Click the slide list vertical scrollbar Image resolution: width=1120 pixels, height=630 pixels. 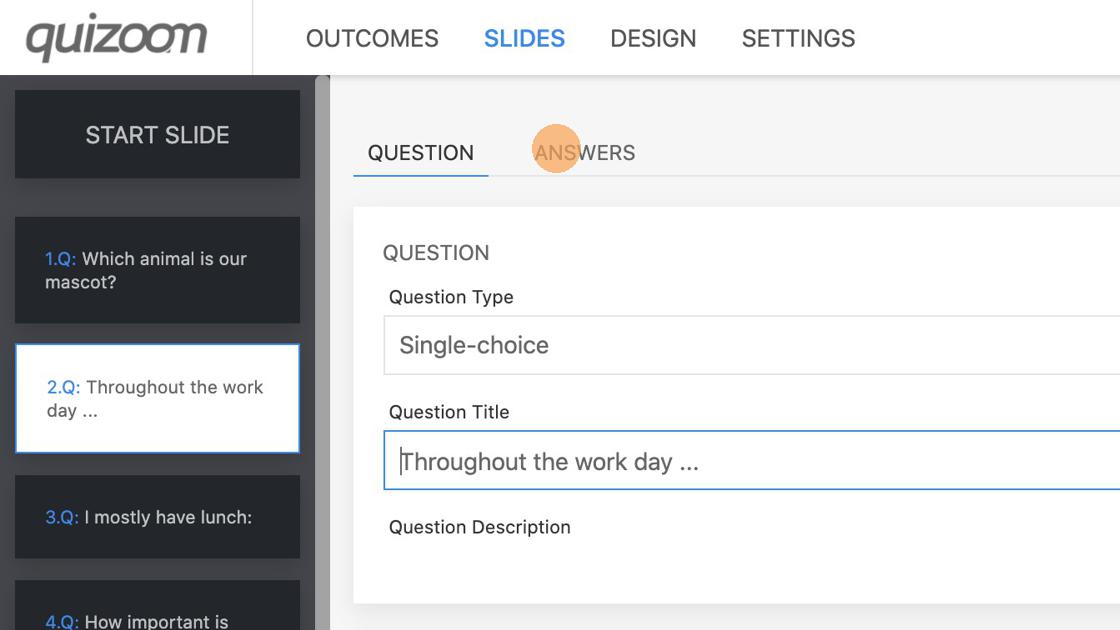(x=322, y=350)
